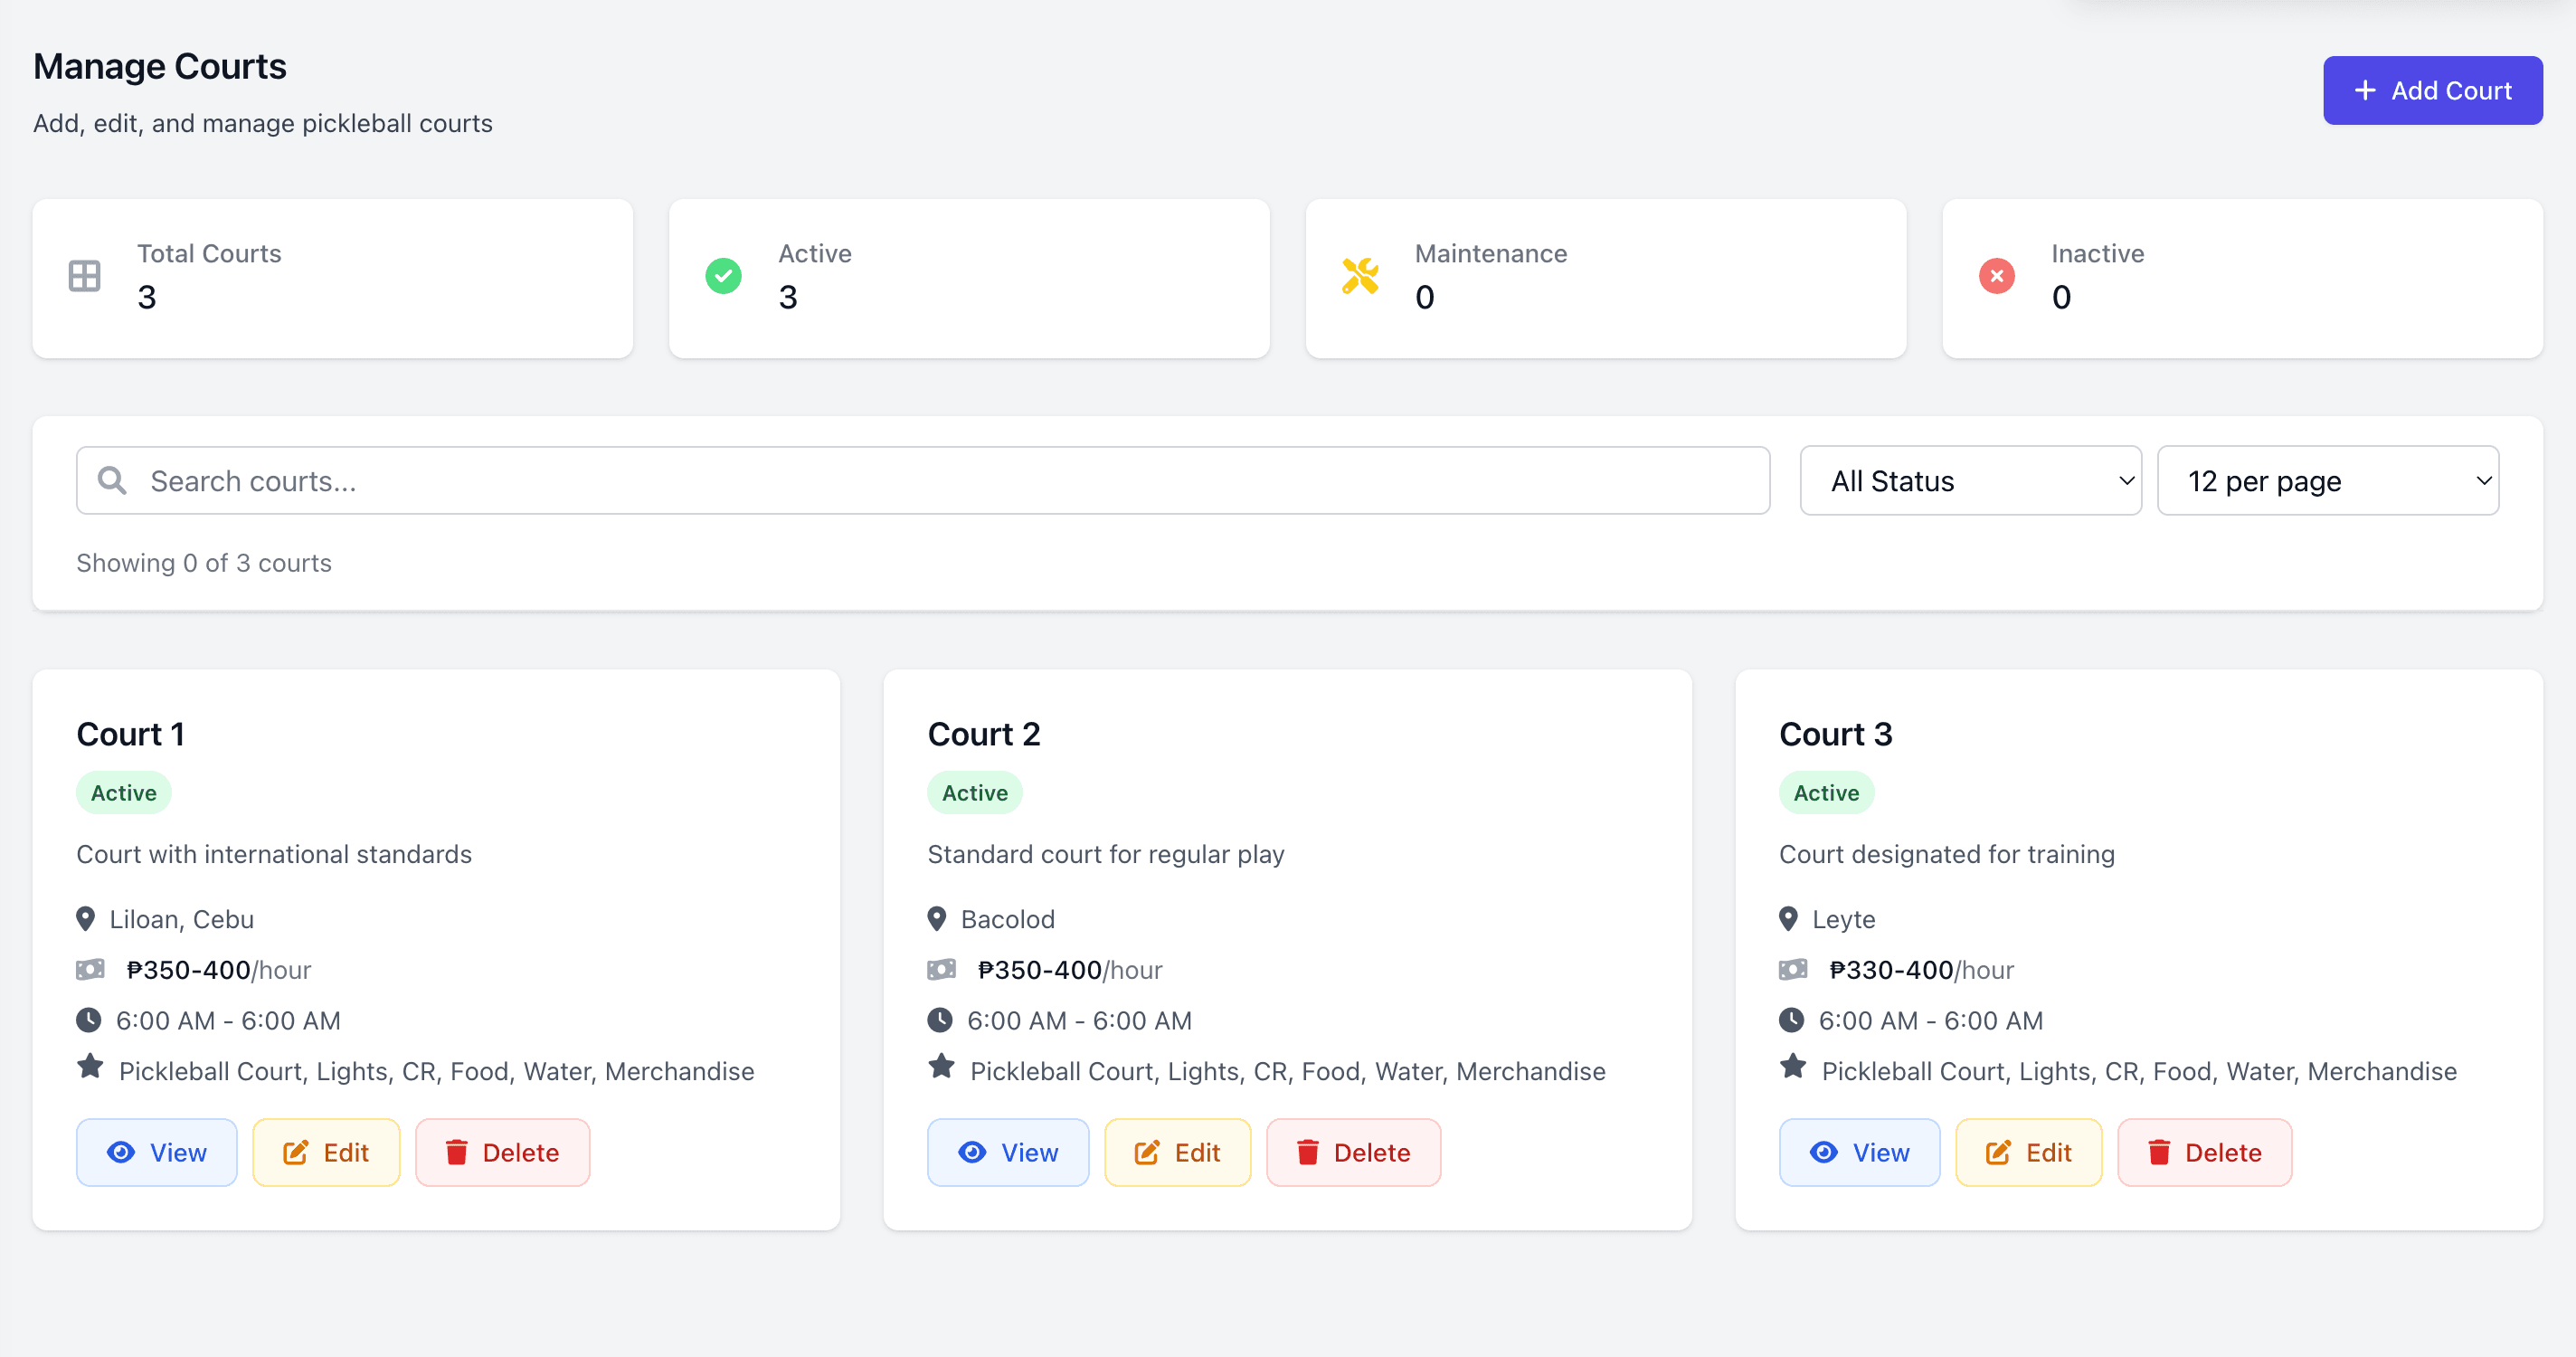Click the pencil icon in Court 2 Edit button

pyautogui.click(x=1148, y=1152)
